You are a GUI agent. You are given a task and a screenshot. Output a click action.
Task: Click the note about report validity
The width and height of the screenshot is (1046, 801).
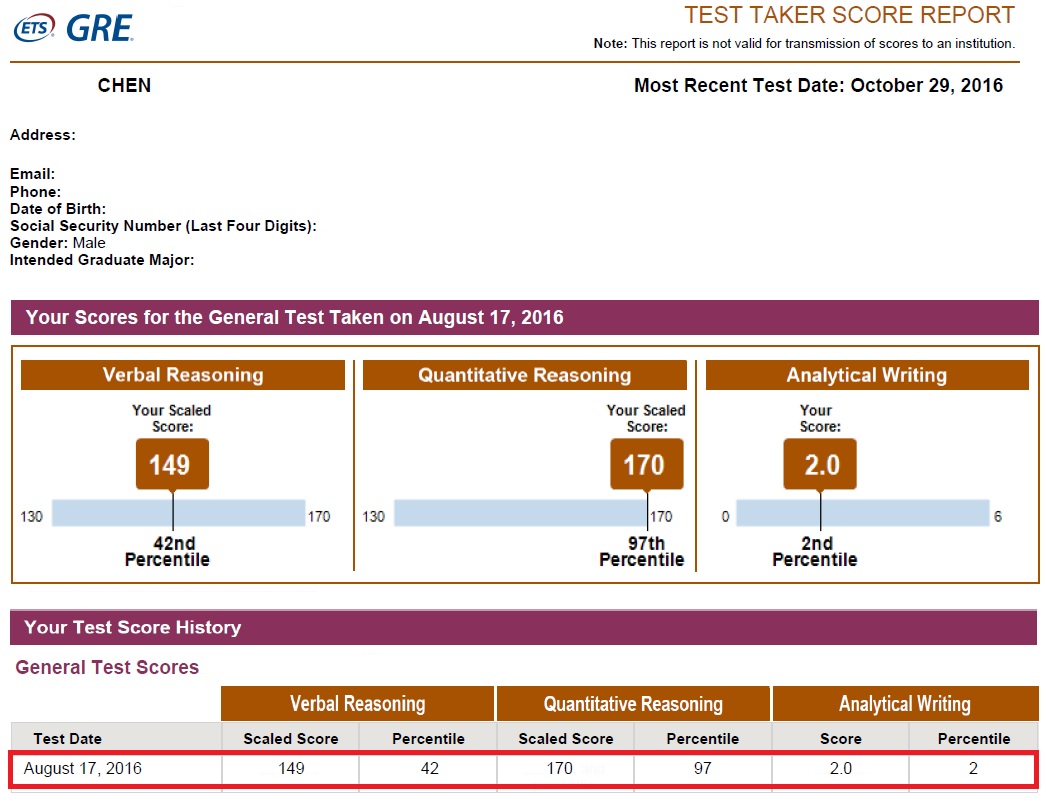pyautogui.click(x=805, y=43)
